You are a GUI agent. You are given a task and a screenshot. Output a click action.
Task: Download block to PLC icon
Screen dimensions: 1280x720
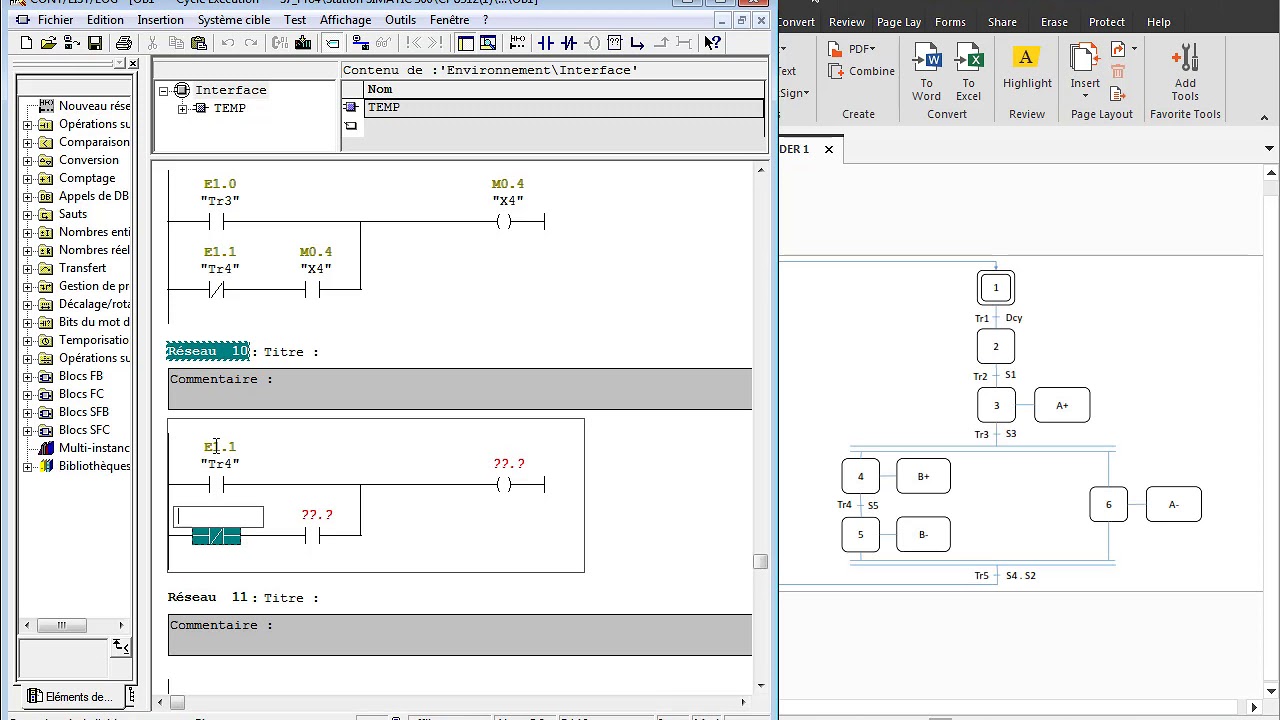(303, 43)
